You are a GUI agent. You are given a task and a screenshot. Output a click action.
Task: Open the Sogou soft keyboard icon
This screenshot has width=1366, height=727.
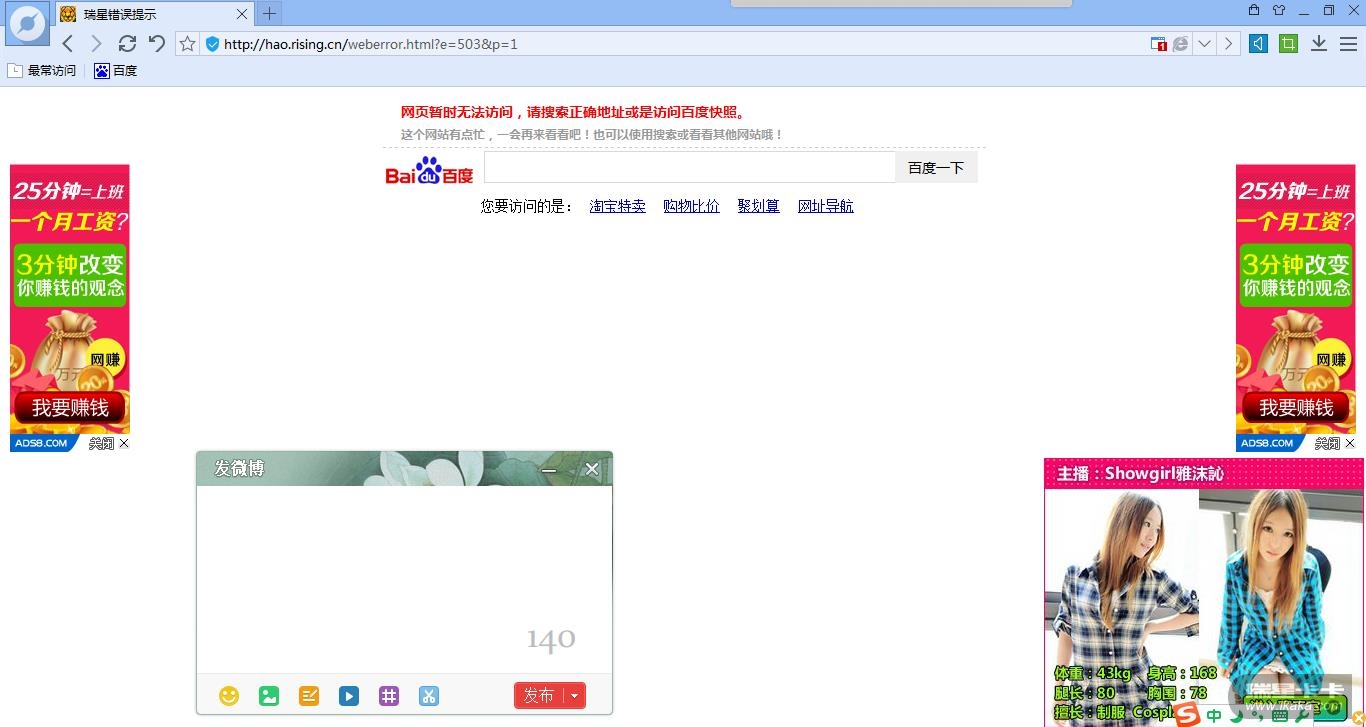[x=1280, y=716]
